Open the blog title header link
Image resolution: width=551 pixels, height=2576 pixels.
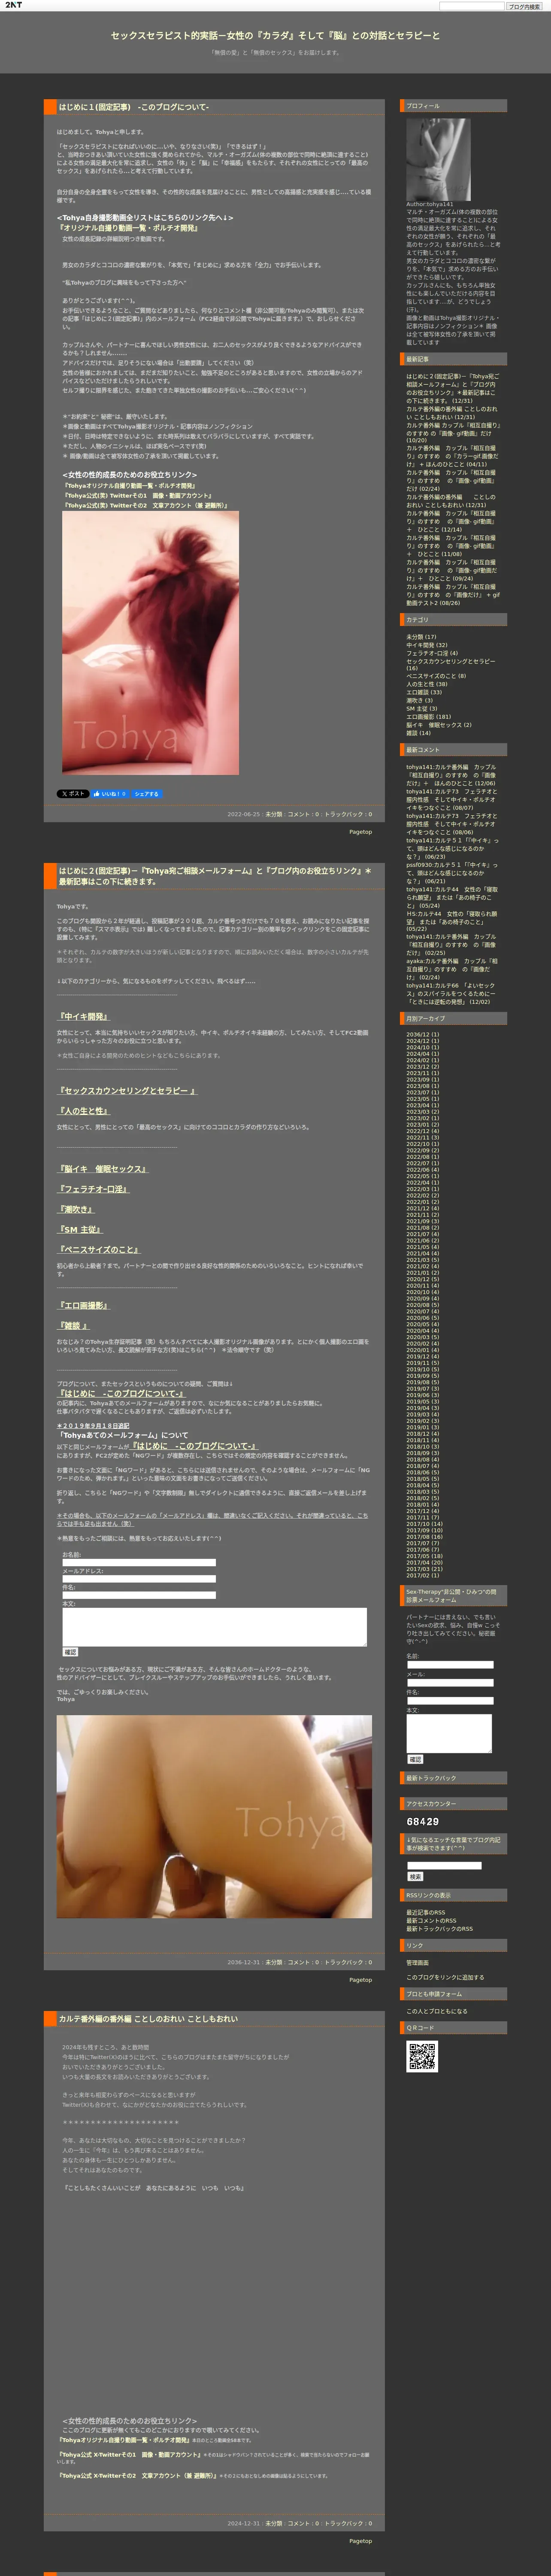pyautogui.click(x=275, y=35)
